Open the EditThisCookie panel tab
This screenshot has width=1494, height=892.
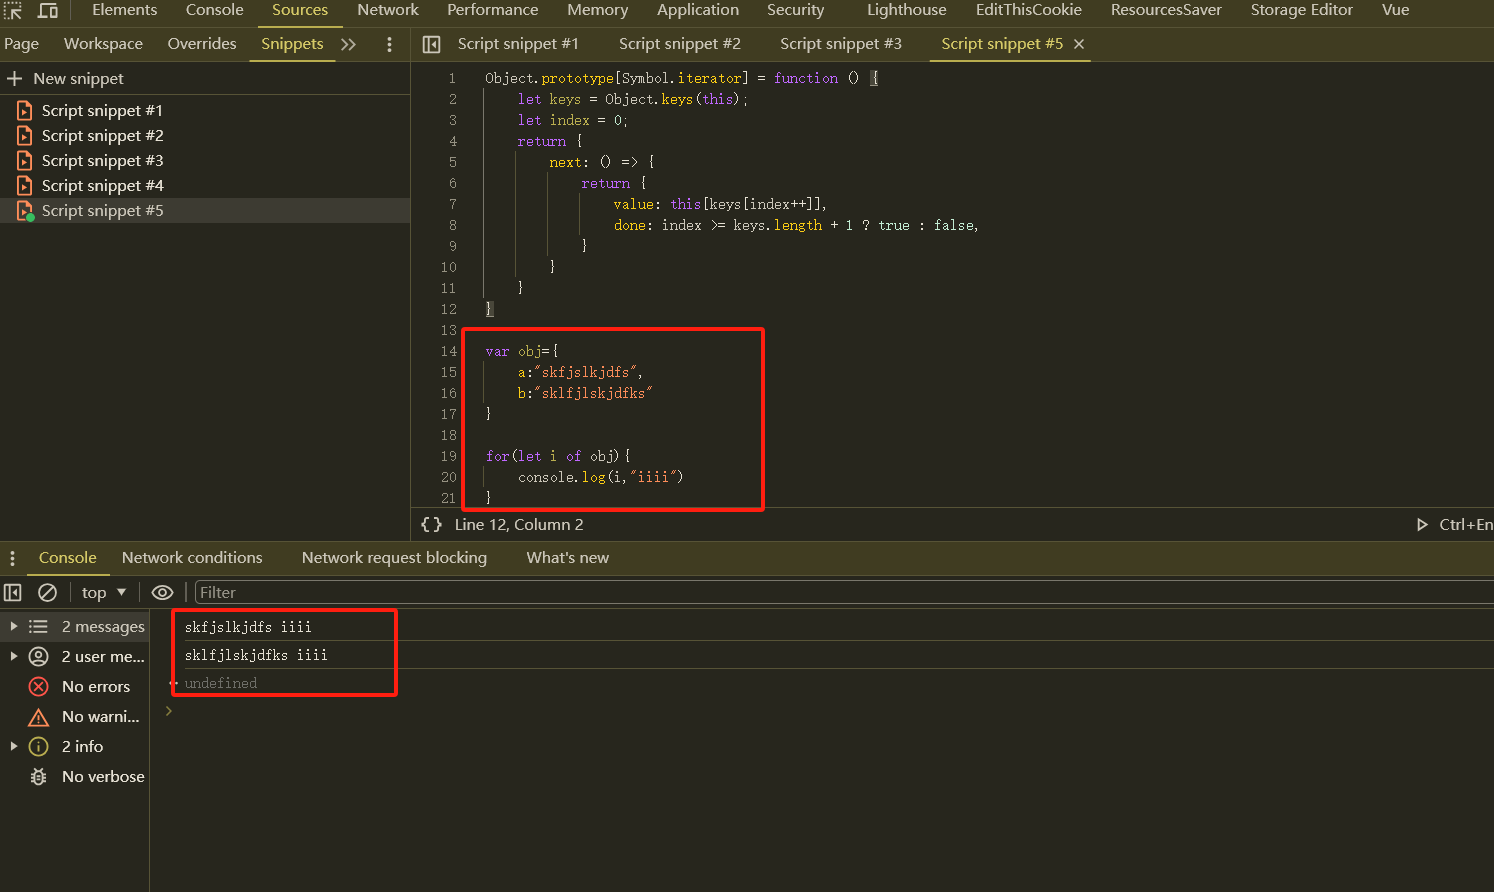[x=1028, y=10]
